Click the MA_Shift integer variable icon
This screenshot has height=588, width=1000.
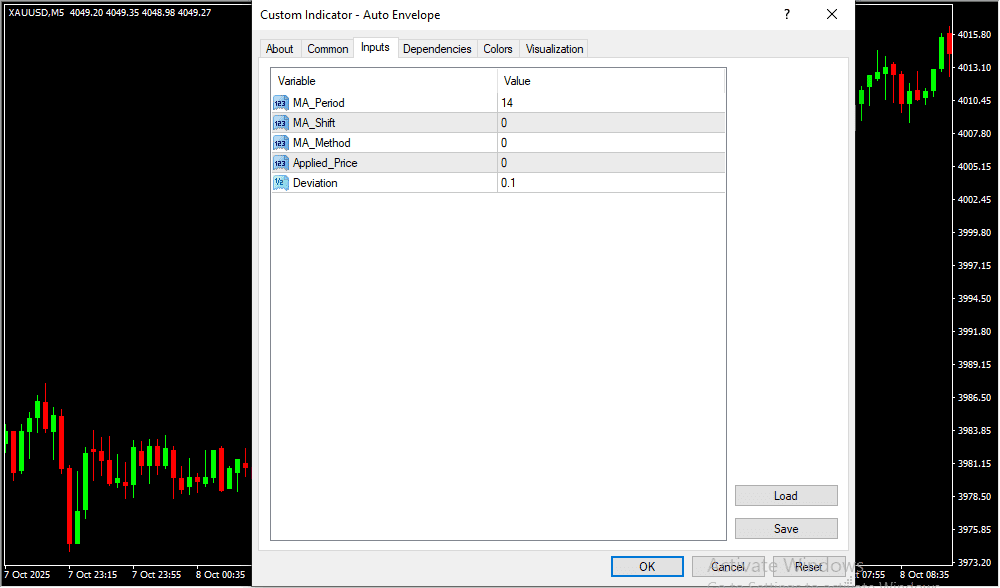point(280,123)
